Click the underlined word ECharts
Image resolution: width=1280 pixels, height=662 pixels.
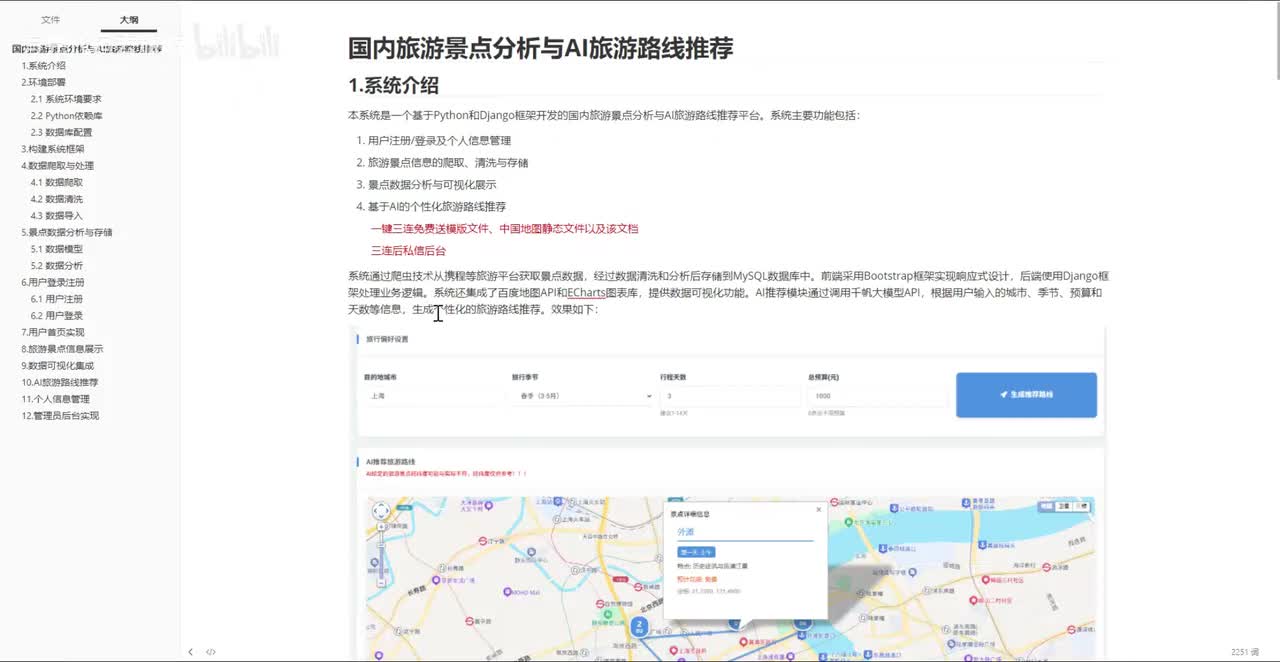point(586,293)
